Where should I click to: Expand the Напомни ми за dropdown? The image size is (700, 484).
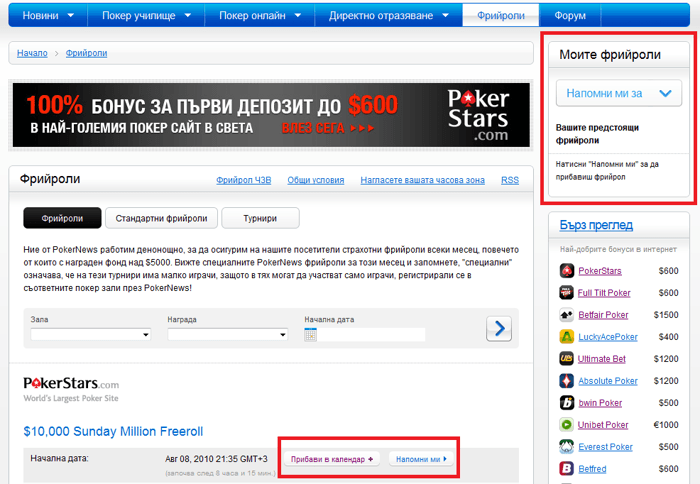click(619, 93)
